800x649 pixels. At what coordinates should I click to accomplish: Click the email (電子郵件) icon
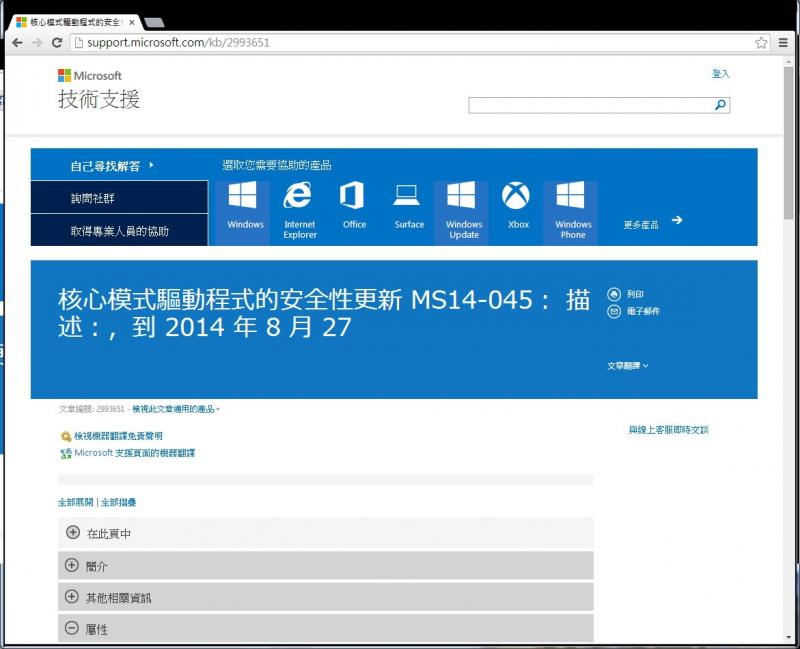614,311
